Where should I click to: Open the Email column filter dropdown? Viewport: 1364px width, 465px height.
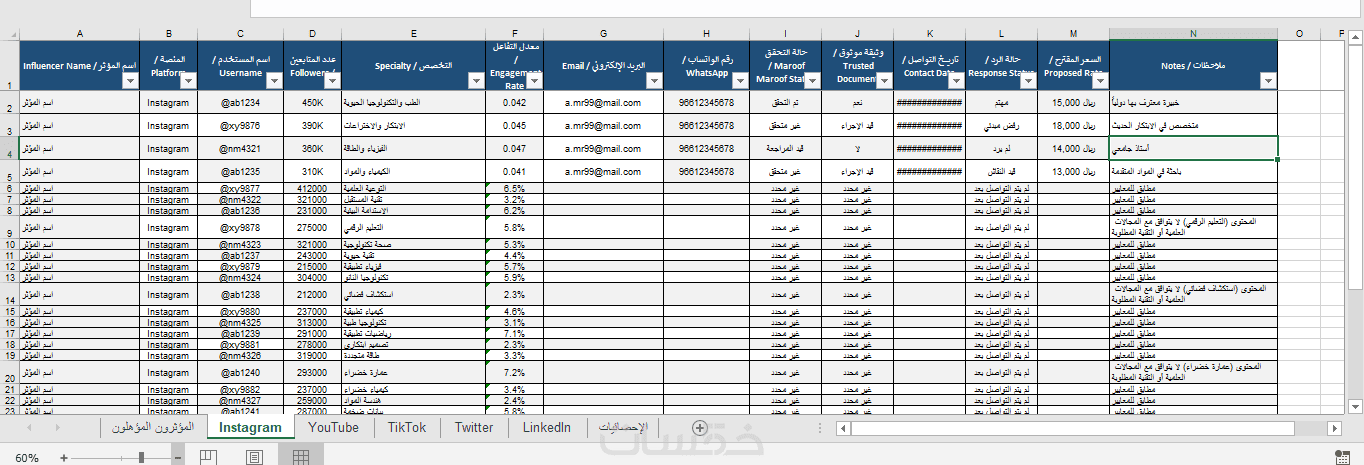[x=656, y=82]
